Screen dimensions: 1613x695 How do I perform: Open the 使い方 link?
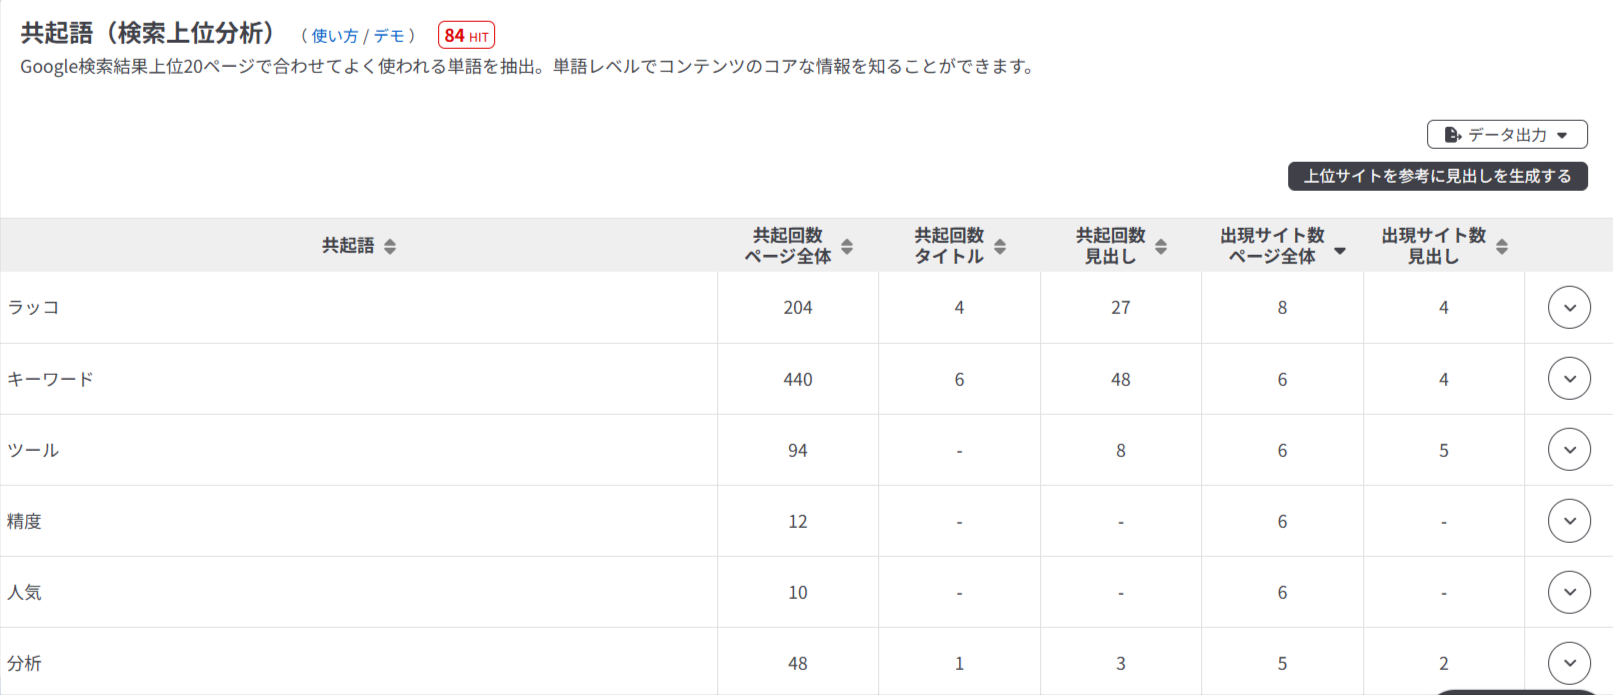coord(334,36)
